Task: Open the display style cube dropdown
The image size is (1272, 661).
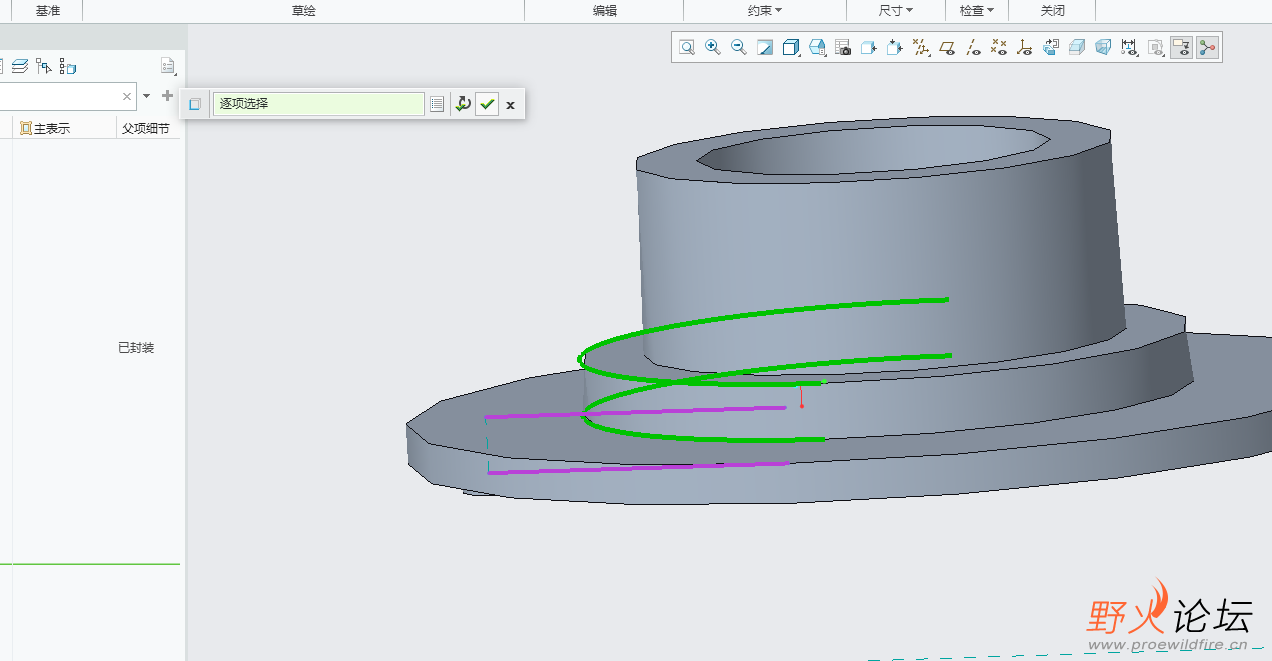Action: coord(791,47)
